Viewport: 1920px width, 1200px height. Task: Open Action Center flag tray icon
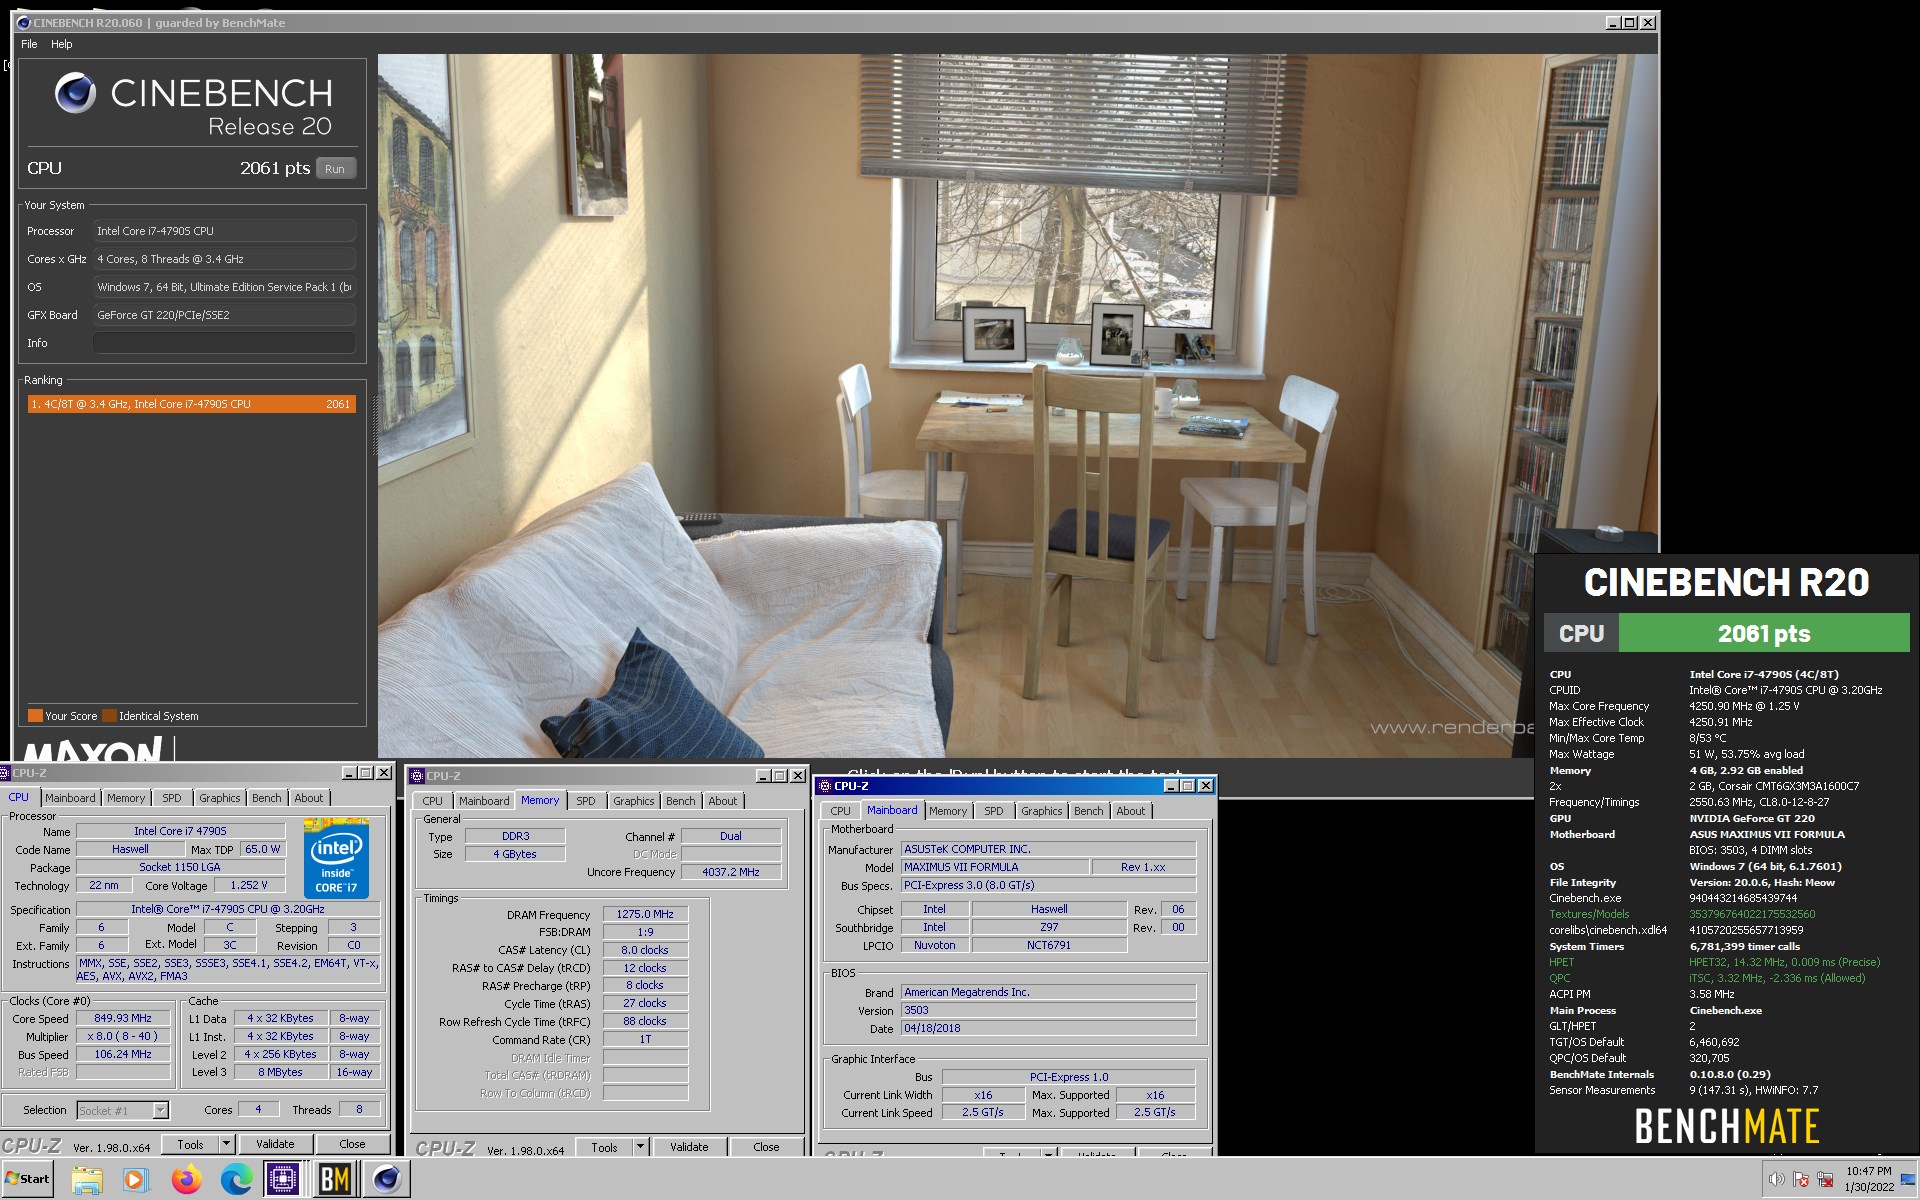coord(1801,1180)
